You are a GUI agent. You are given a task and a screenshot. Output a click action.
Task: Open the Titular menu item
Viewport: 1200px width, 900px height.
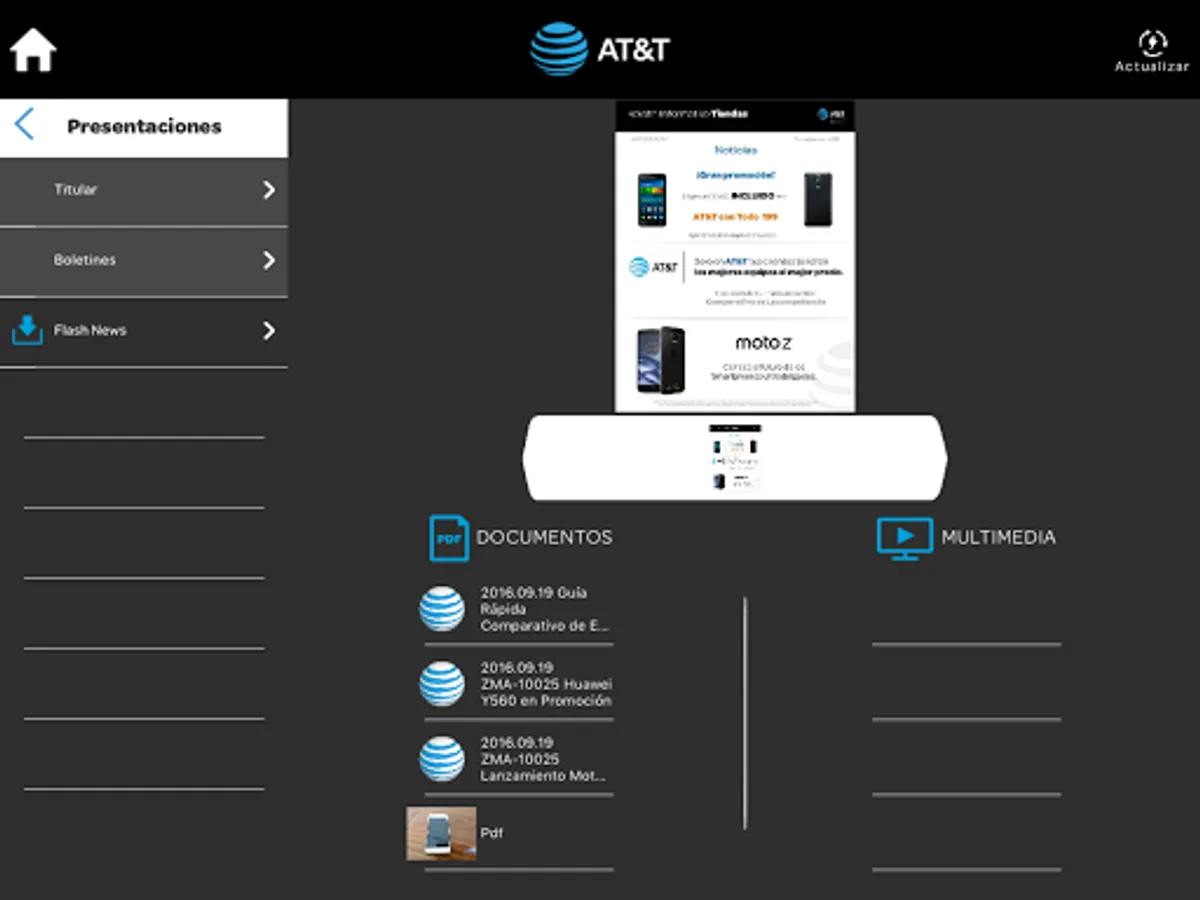pos(144,191)
